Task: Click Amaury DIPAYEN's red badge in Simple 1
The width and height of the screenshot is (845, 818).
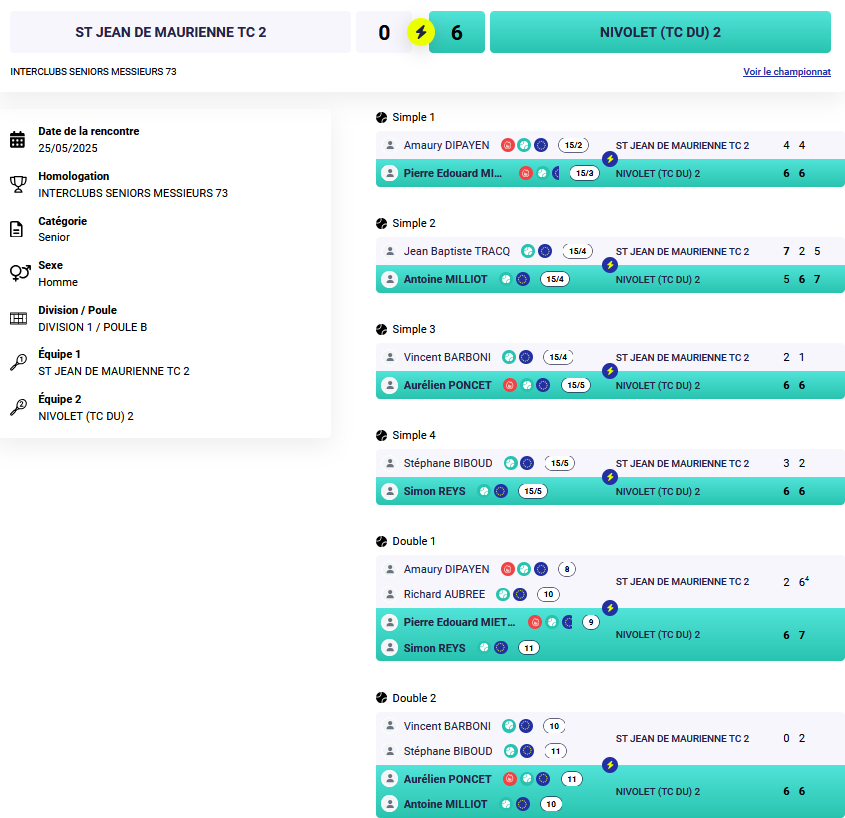Action: (507, 145)
